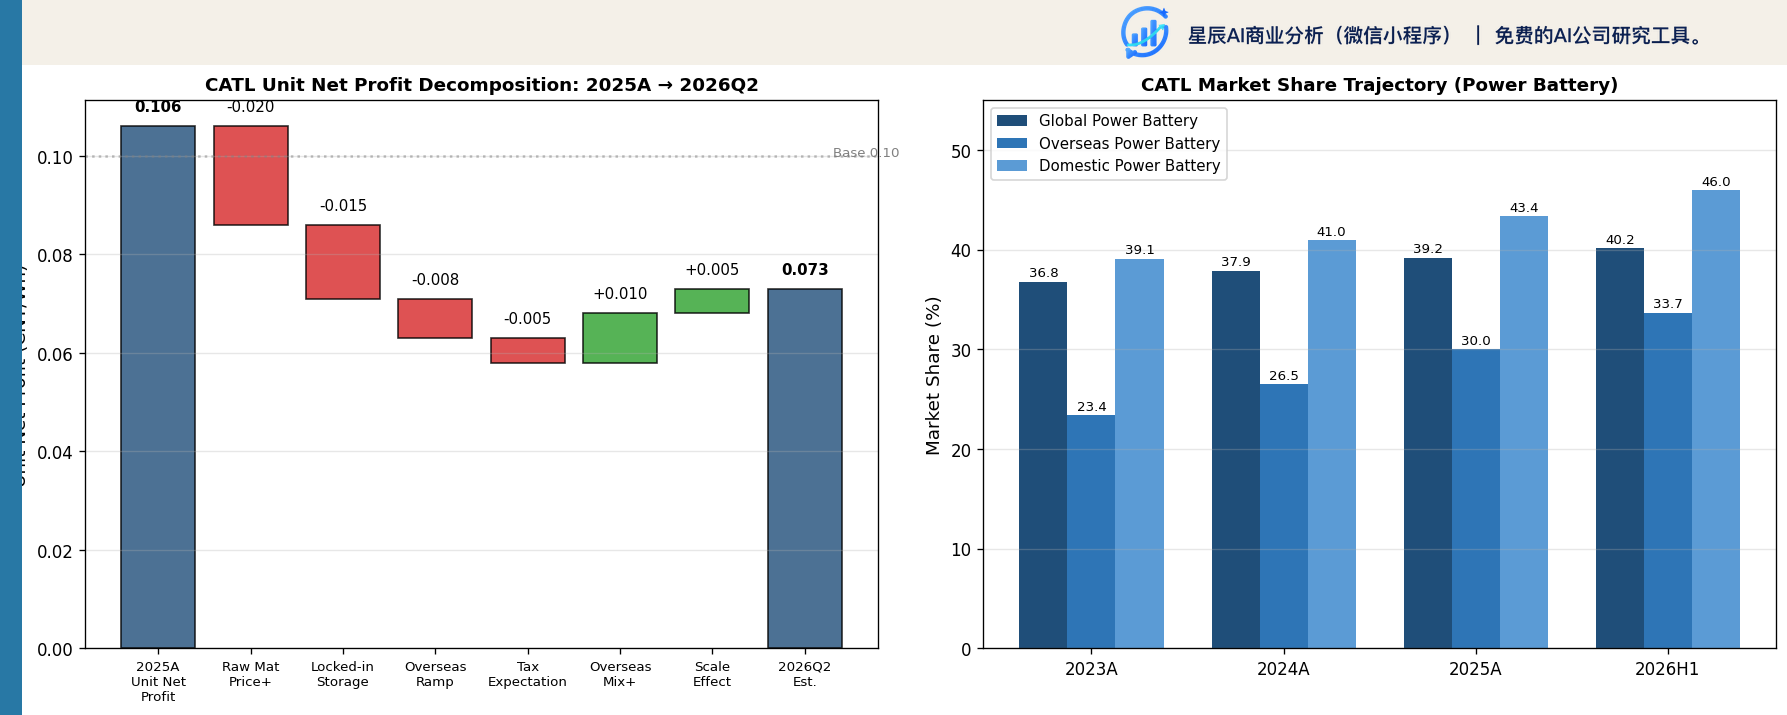Click the "41.0" bar value
Screen dimensions: 1787x715
click(1331, 232)
